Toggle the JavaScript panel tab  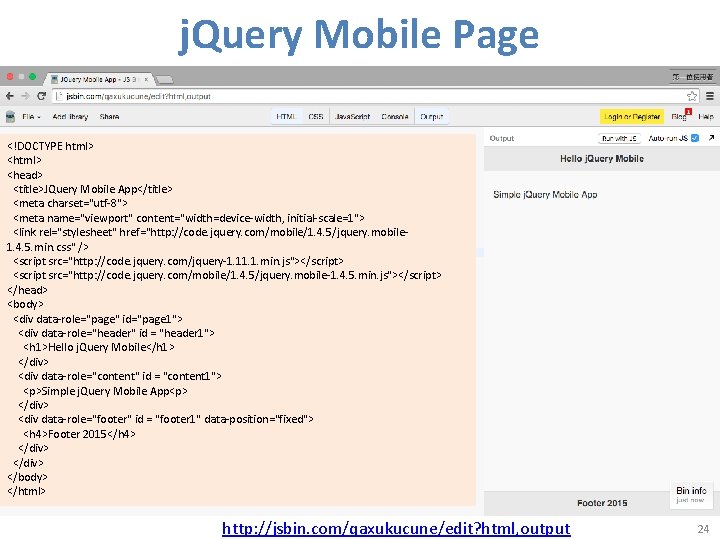(353, 117)
